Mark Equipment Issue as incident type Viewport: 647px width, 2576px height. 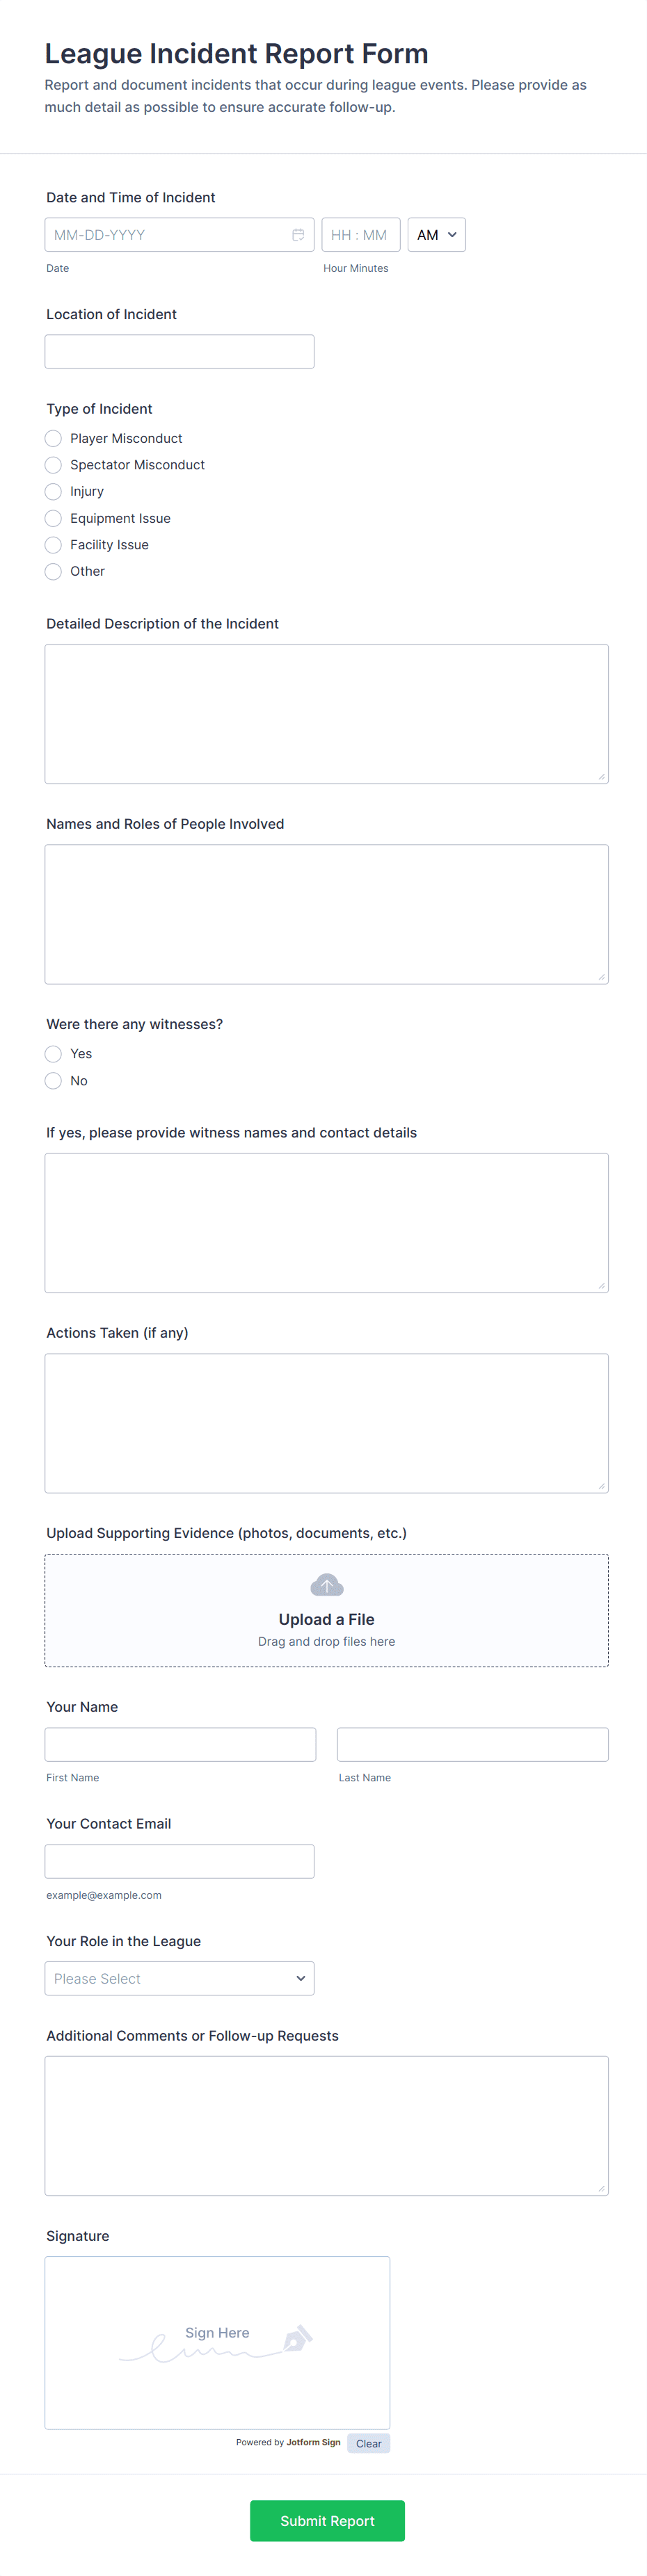point(53,518)
